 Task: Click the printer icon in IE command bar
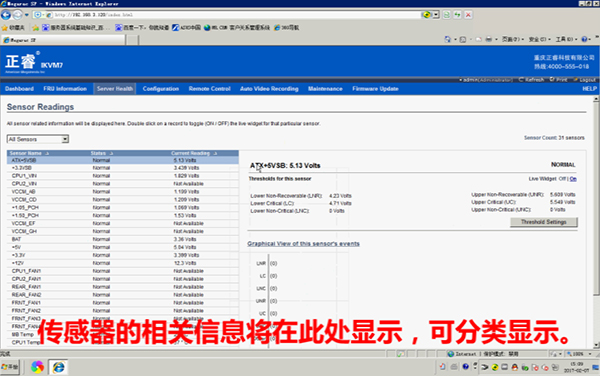(x=489, y=39)
